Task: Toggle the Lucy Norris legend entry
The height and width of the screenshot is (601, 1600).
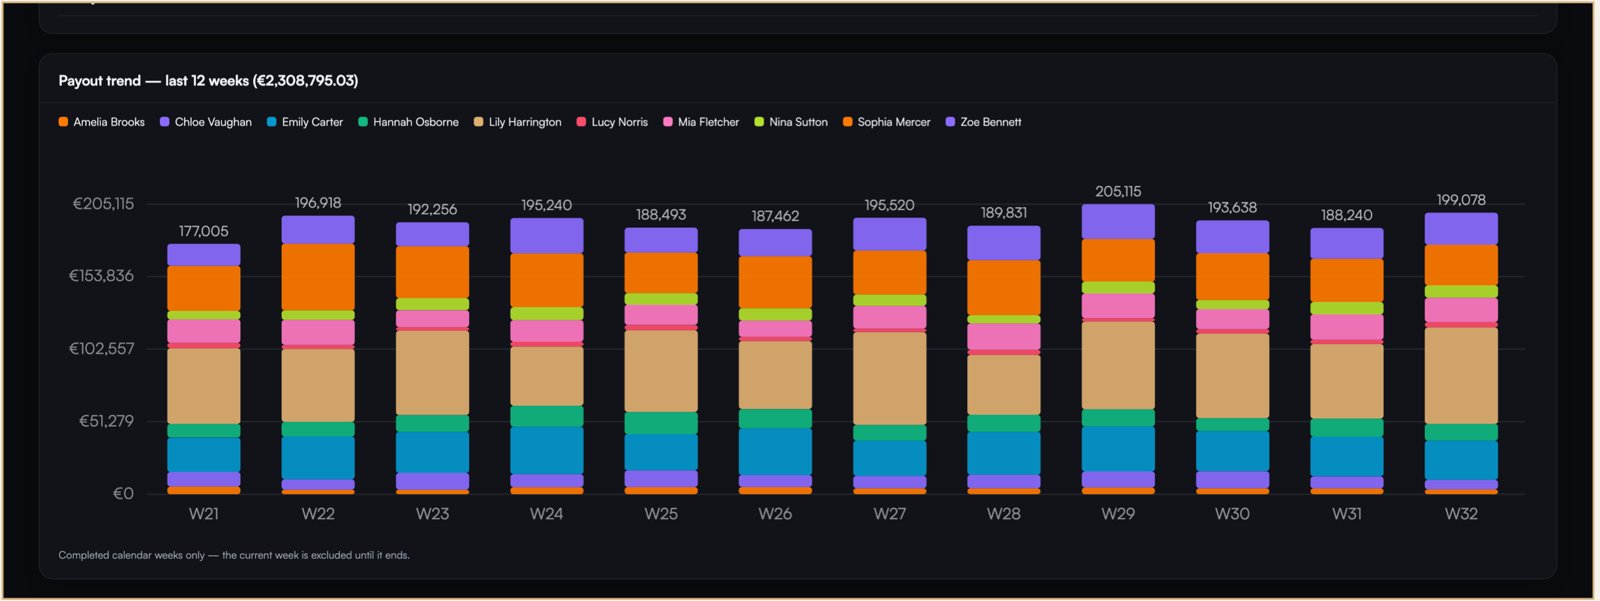Action: pyautogui.click(x=612, y=122)
